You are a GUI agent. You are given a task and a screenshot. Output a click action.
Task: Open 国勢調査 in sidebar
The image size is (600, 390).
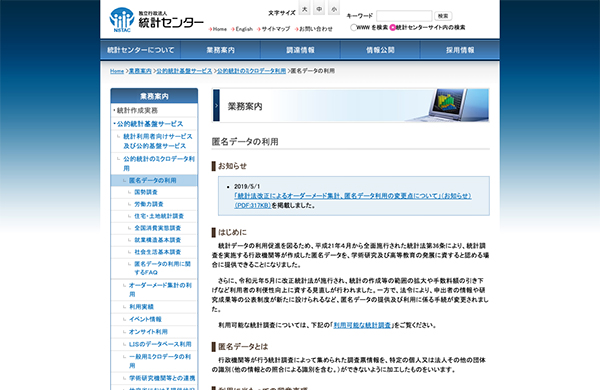pyautogui.click(x=146, y=192)
